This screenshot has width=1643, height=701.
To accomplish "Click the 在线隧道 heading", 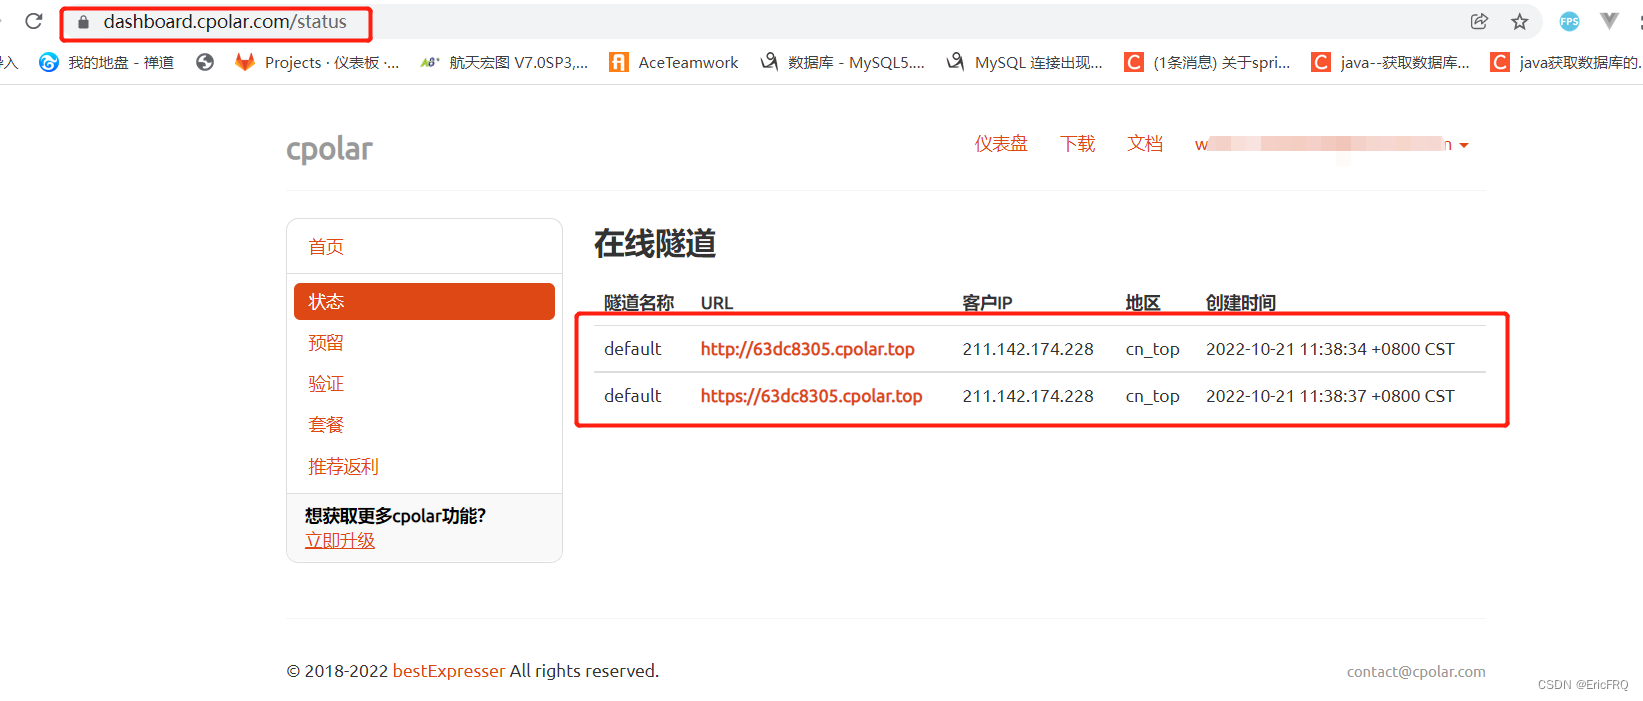I will click(655, 243).
